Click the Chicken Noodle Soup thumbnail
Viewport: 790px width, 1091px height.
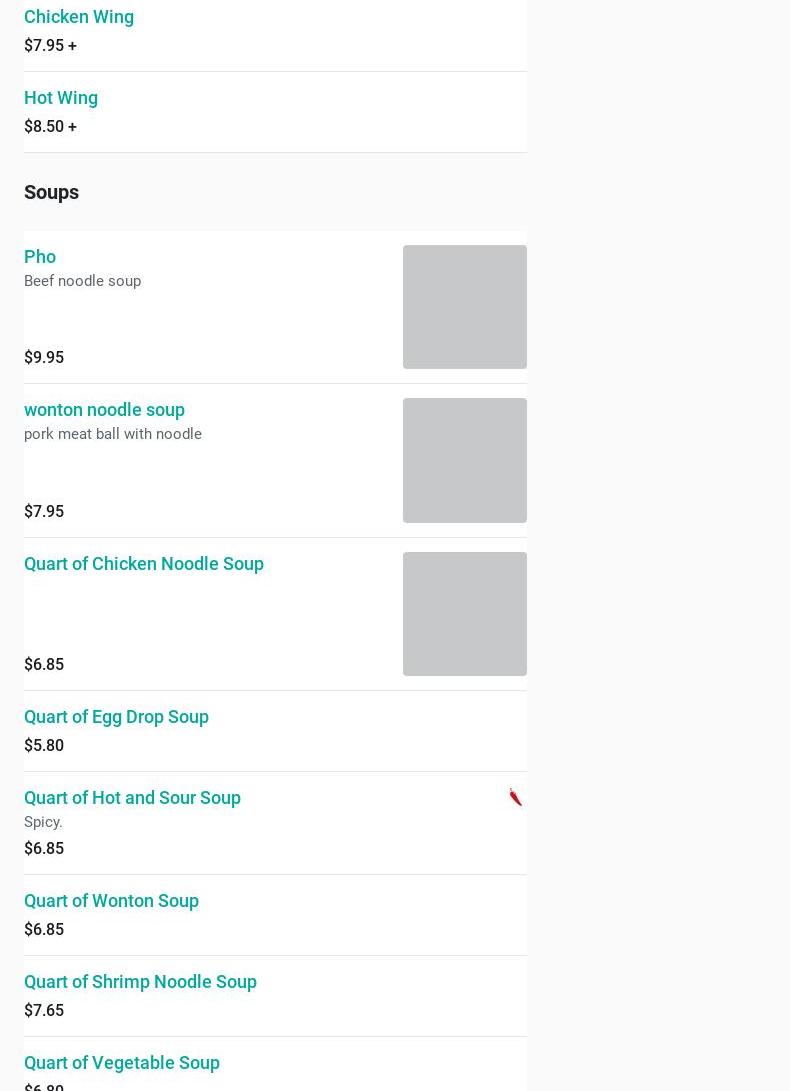pos(464,614)
